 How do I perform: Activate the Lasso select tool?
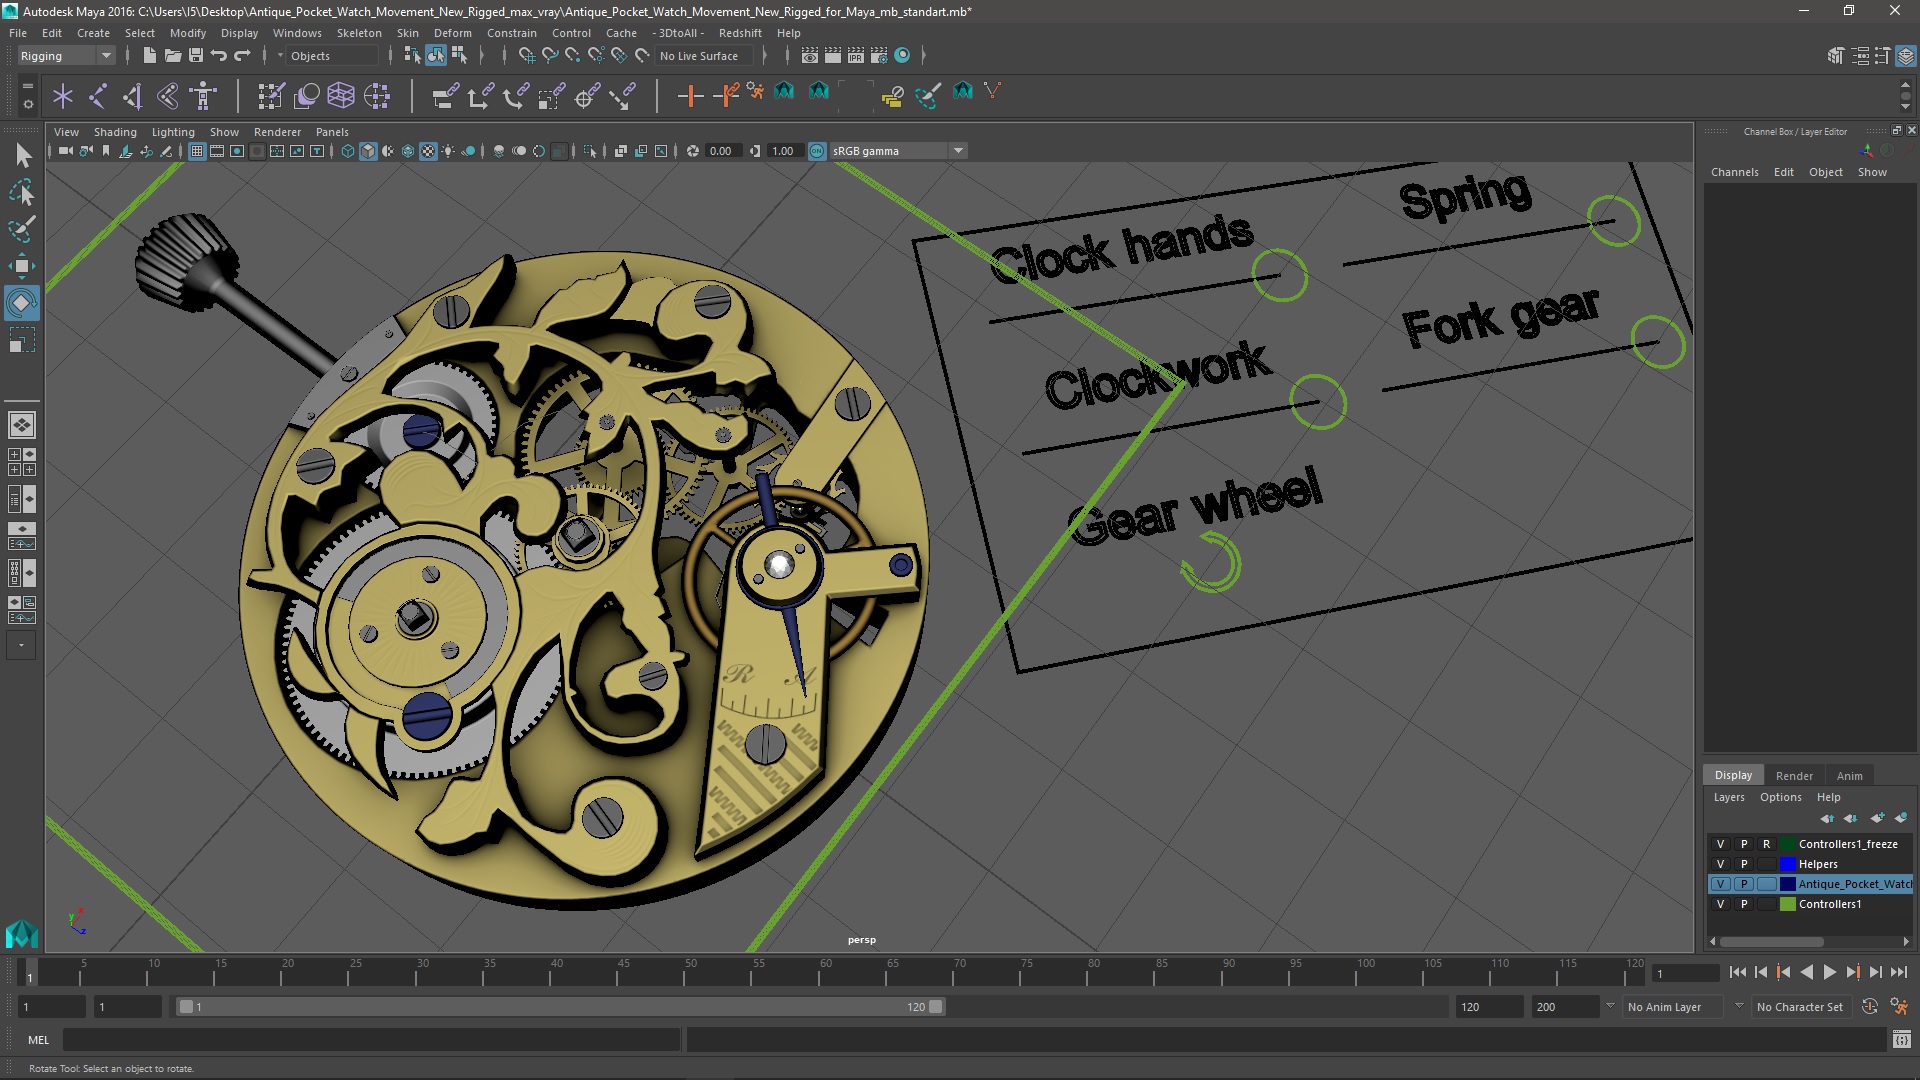pyautogui.click(x=22, y=192)
